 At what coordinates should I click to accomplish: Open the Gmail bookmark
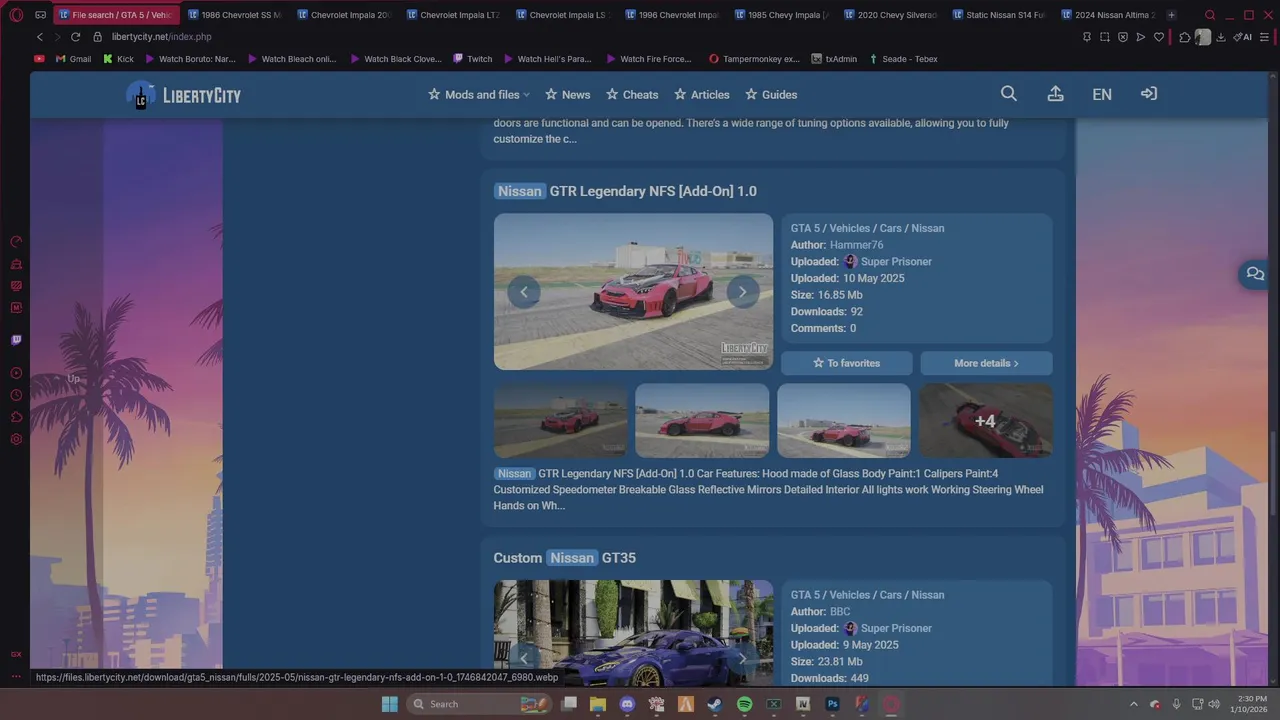point(73,59)
